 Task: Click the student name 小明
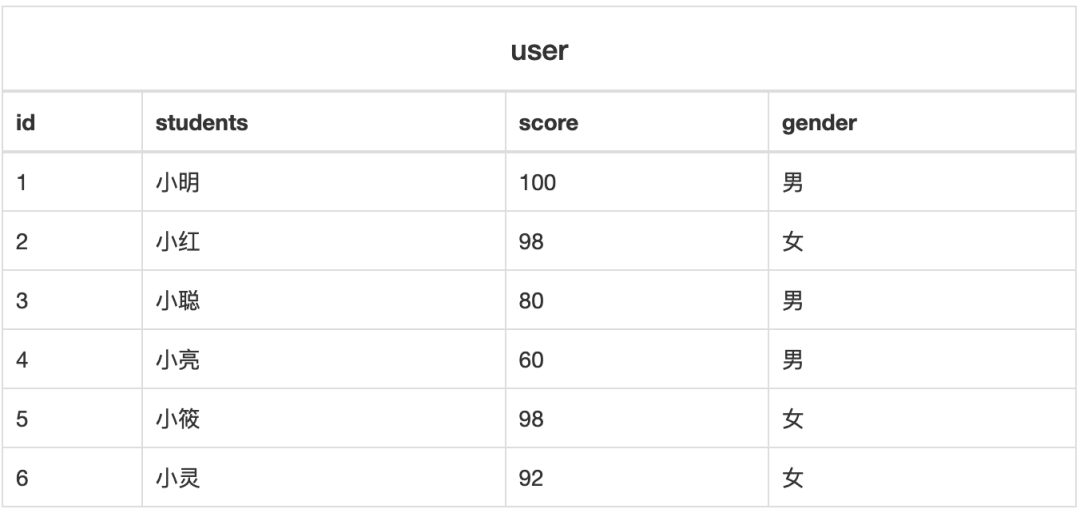pos(178,183)
